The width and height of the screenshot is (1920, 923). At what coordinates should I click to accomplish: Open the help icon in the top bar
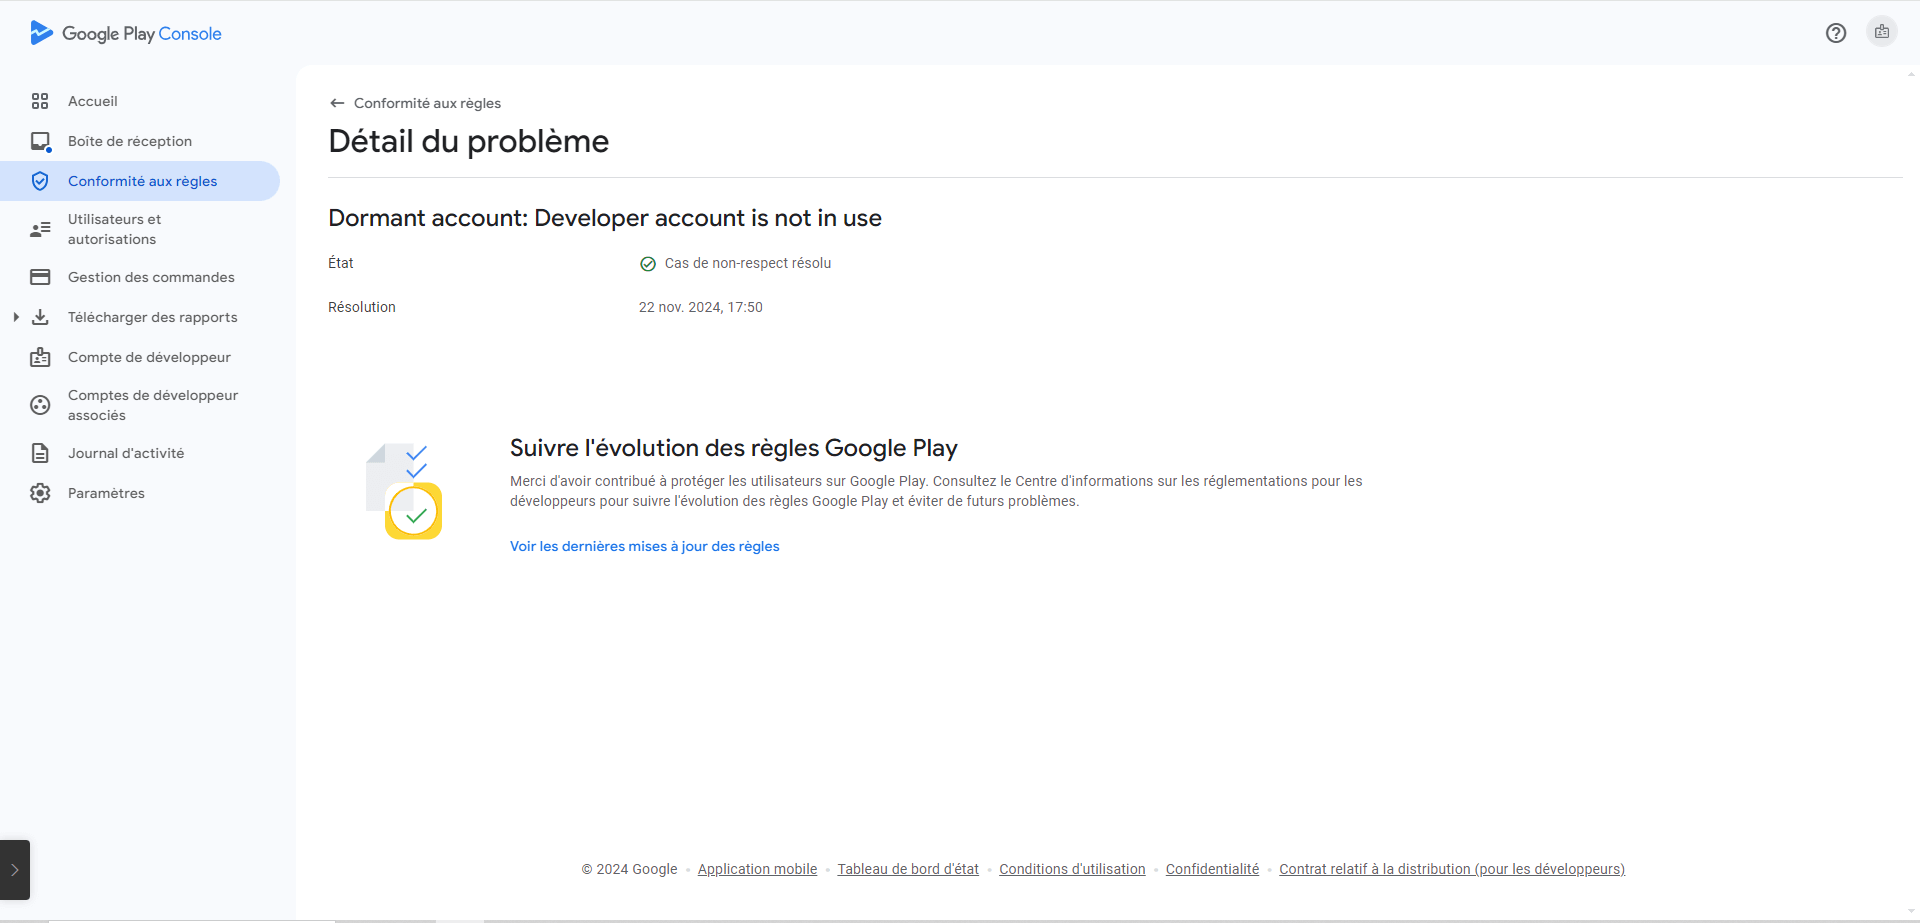(x=1836, y=33)
